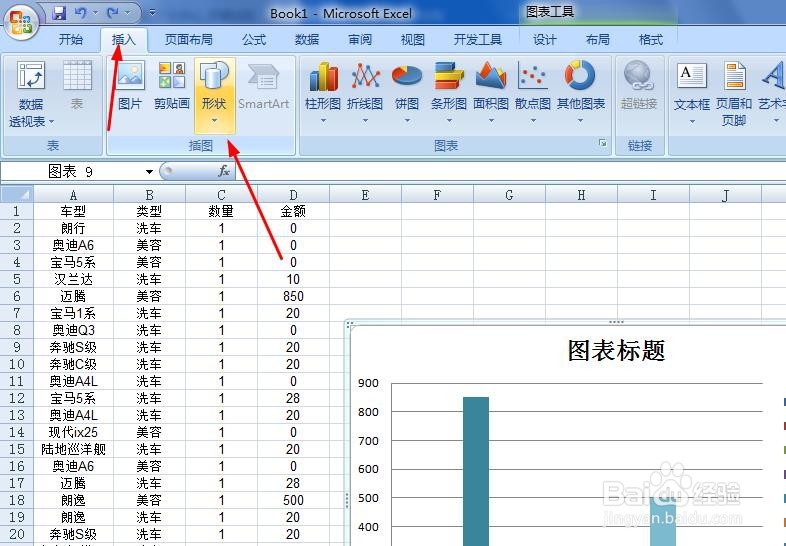
Task: Expand the 散点图 dropdown arrow
Action: [533, 120]
